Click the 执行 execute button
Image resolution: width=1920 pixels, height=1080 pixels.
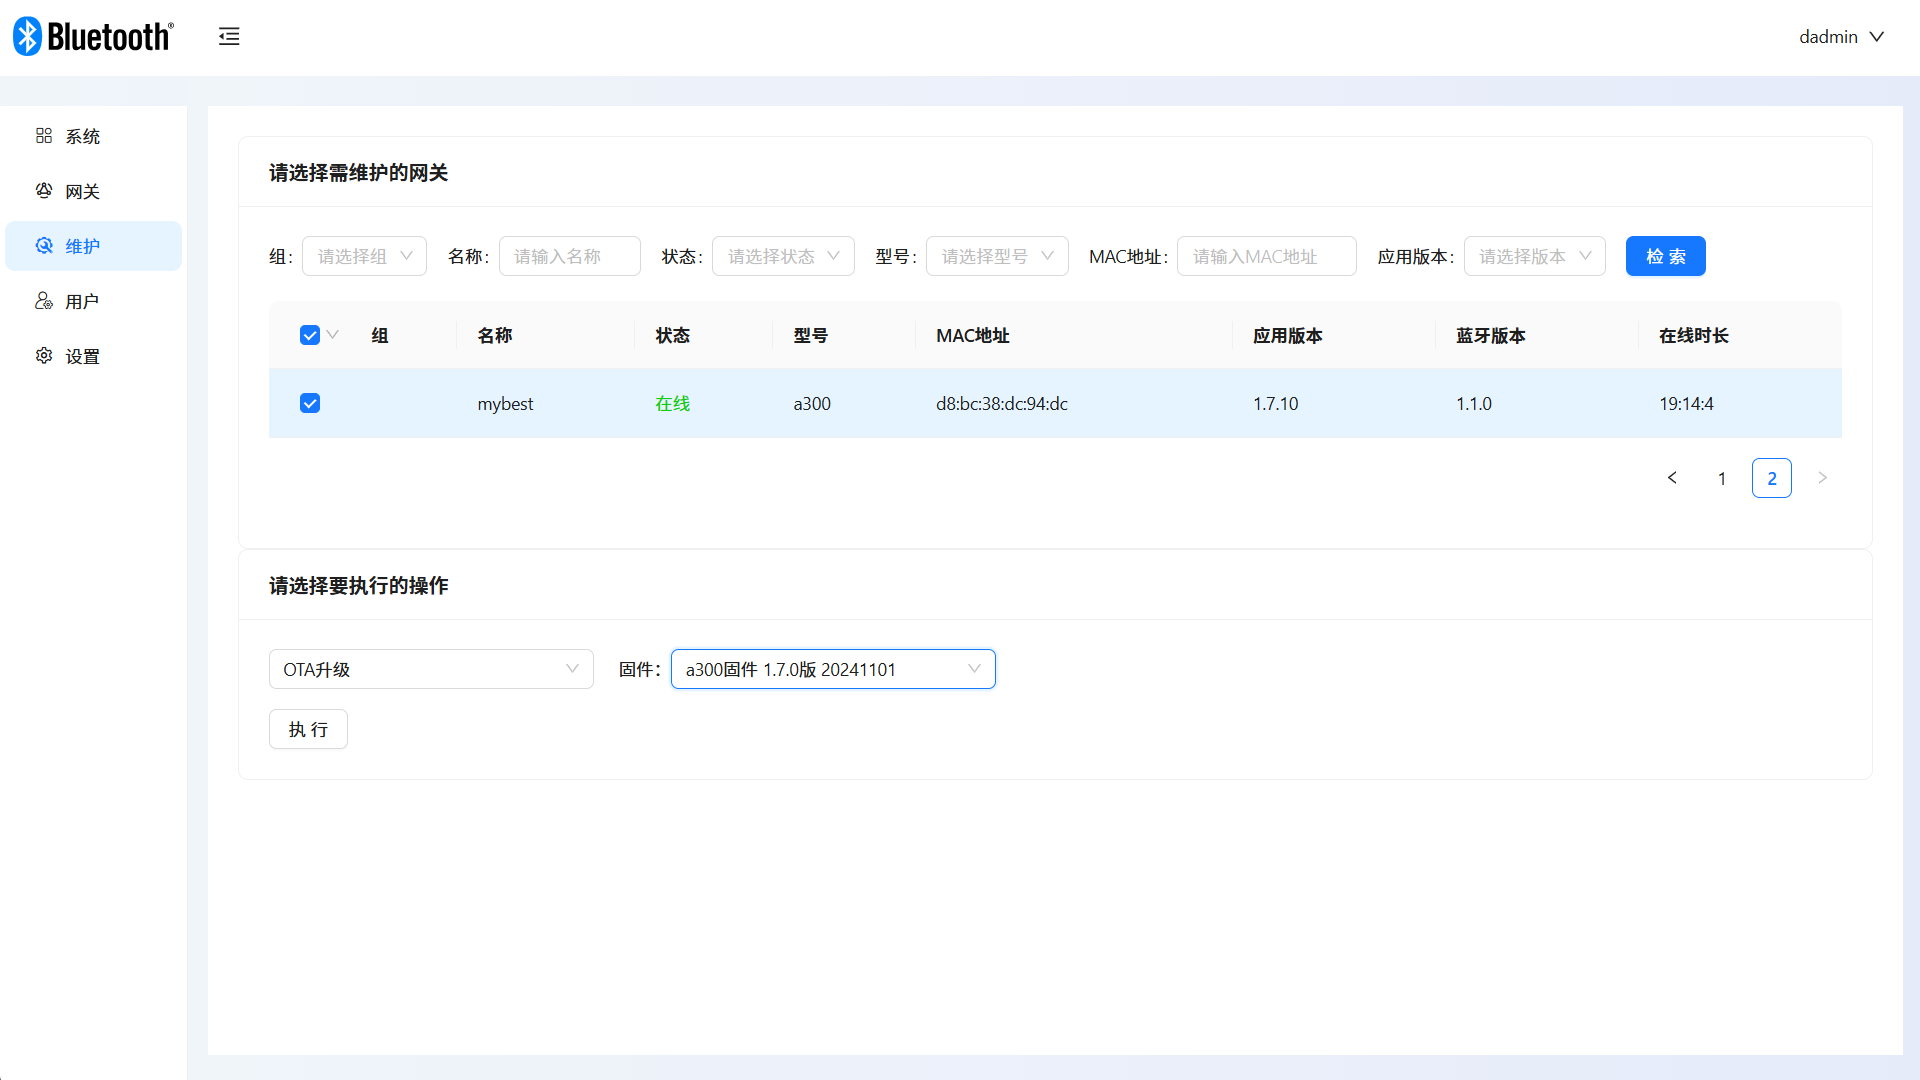pos(308,729)
